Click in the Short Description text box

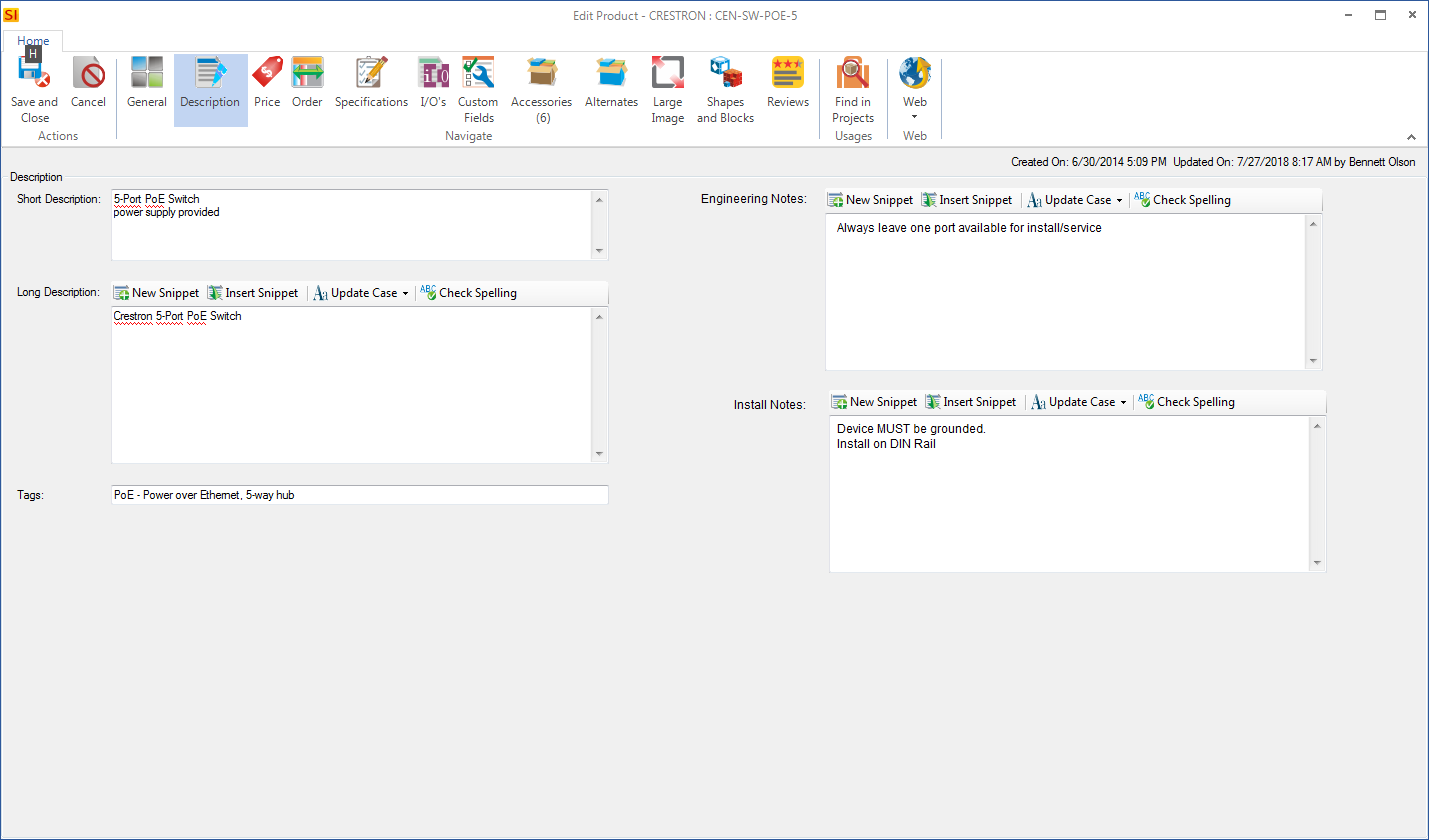coord(351,225)
